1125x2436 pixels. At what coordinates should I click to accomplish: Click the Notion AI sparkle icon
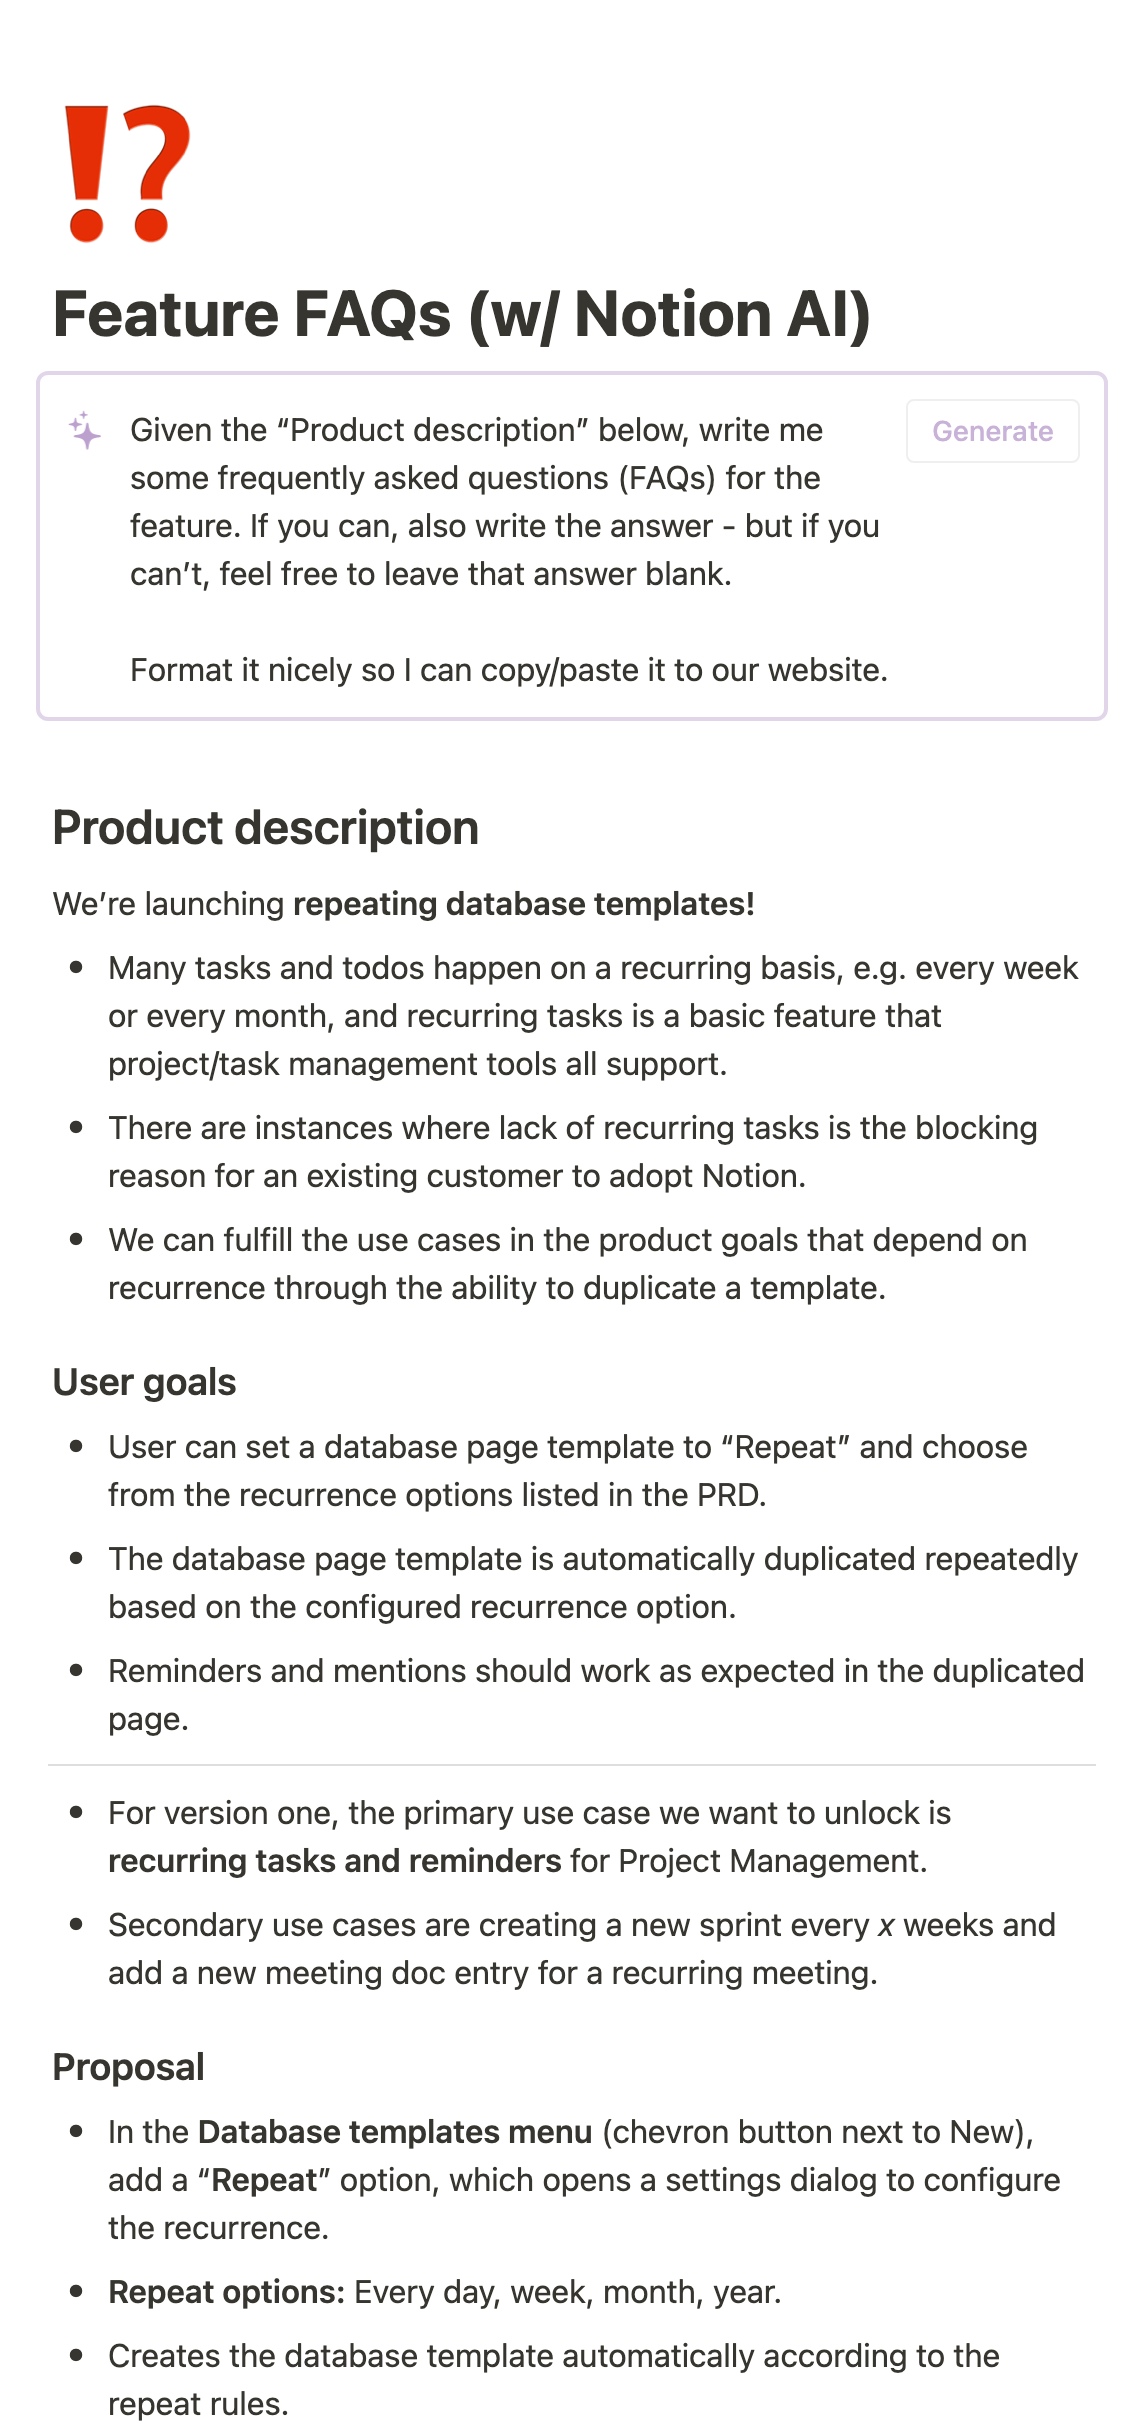85,430
